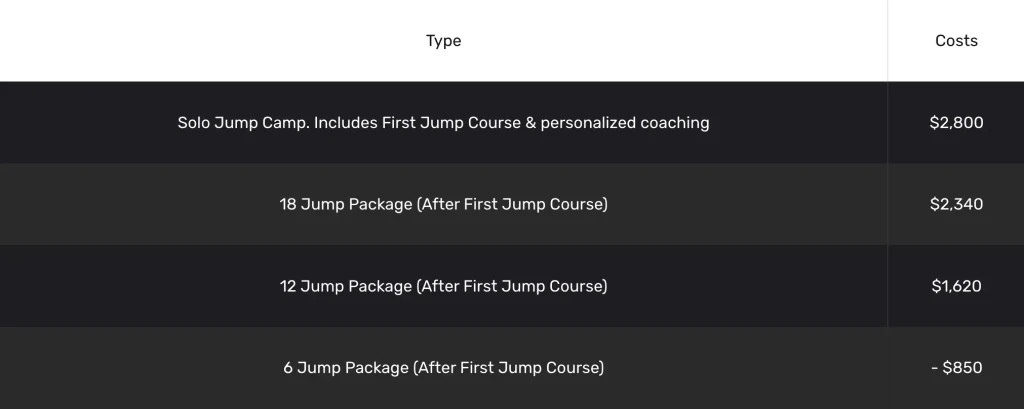
Task: Click '(After First Jump Course)' in 12 Jump row
Action: click(x=512, y=286)
